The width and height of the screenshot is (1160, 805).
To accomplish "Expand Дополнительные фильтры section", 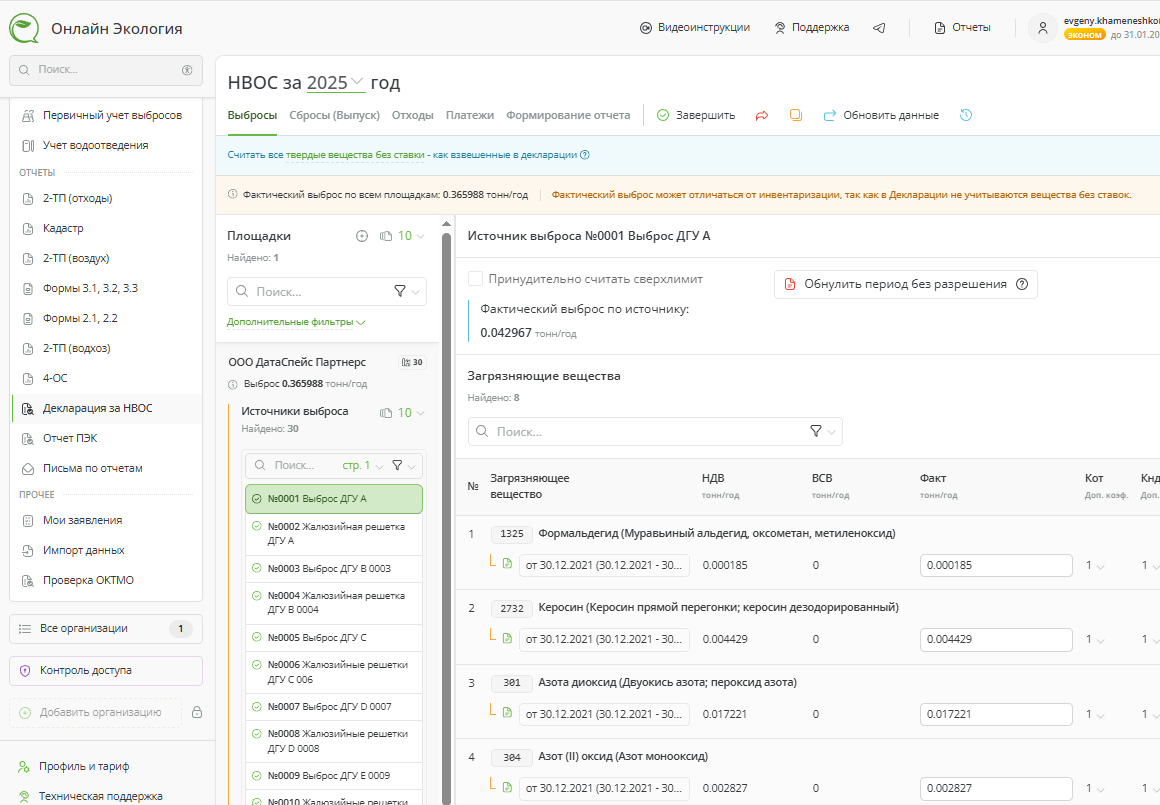I will [296, 322].
